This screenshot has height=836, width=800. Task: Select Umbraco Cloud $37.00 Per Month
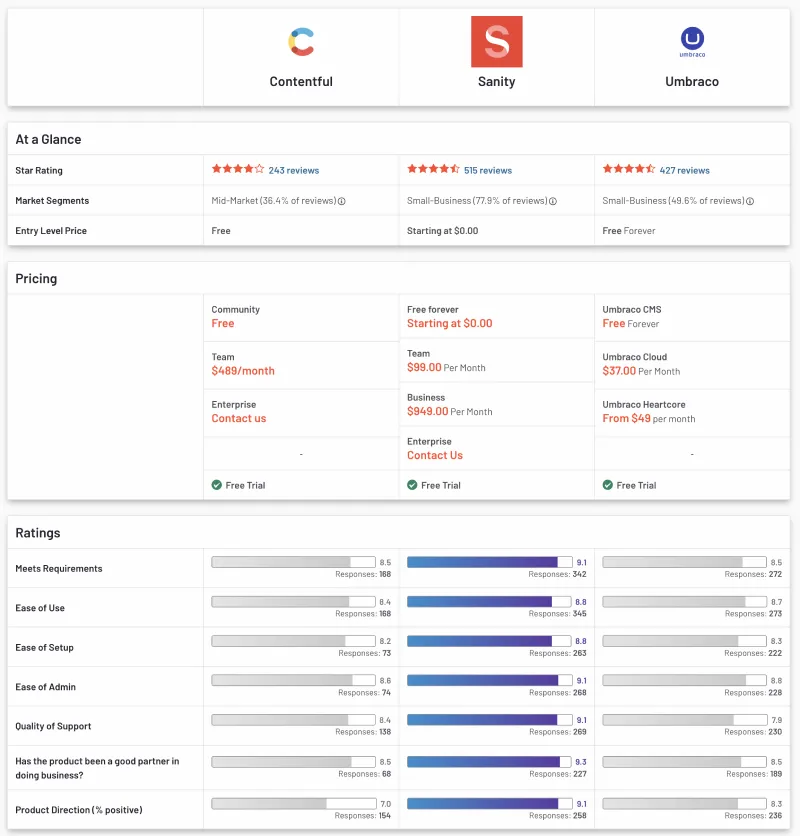(642, 371)
